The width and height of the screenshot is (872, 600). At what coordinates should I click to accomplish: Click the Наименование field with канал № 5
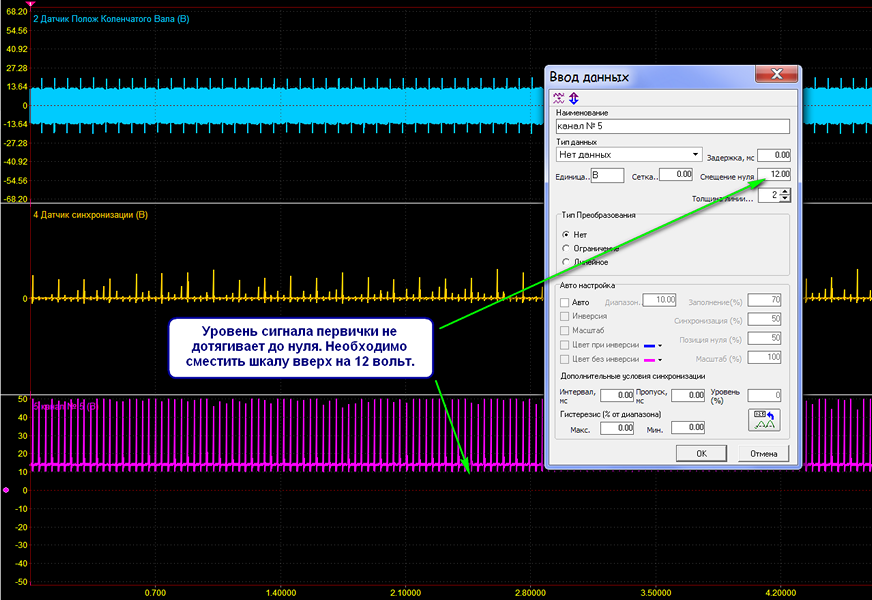click(x=672, y=126)
